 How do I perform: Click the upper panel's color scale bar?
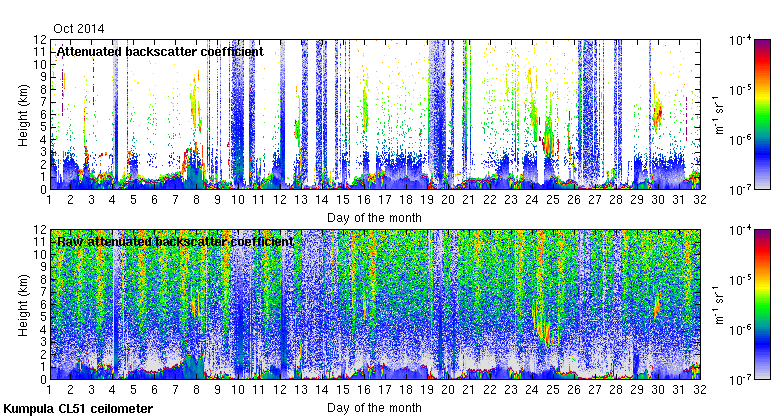tap(763, 114)
